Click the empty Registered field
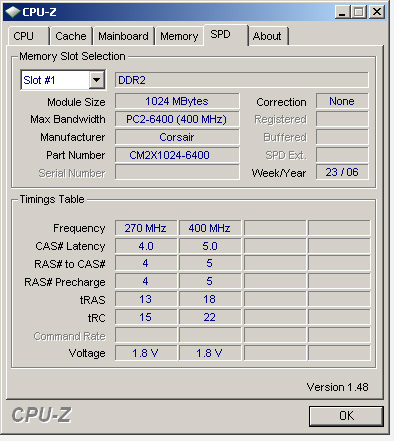 click(x=342, y=119)
